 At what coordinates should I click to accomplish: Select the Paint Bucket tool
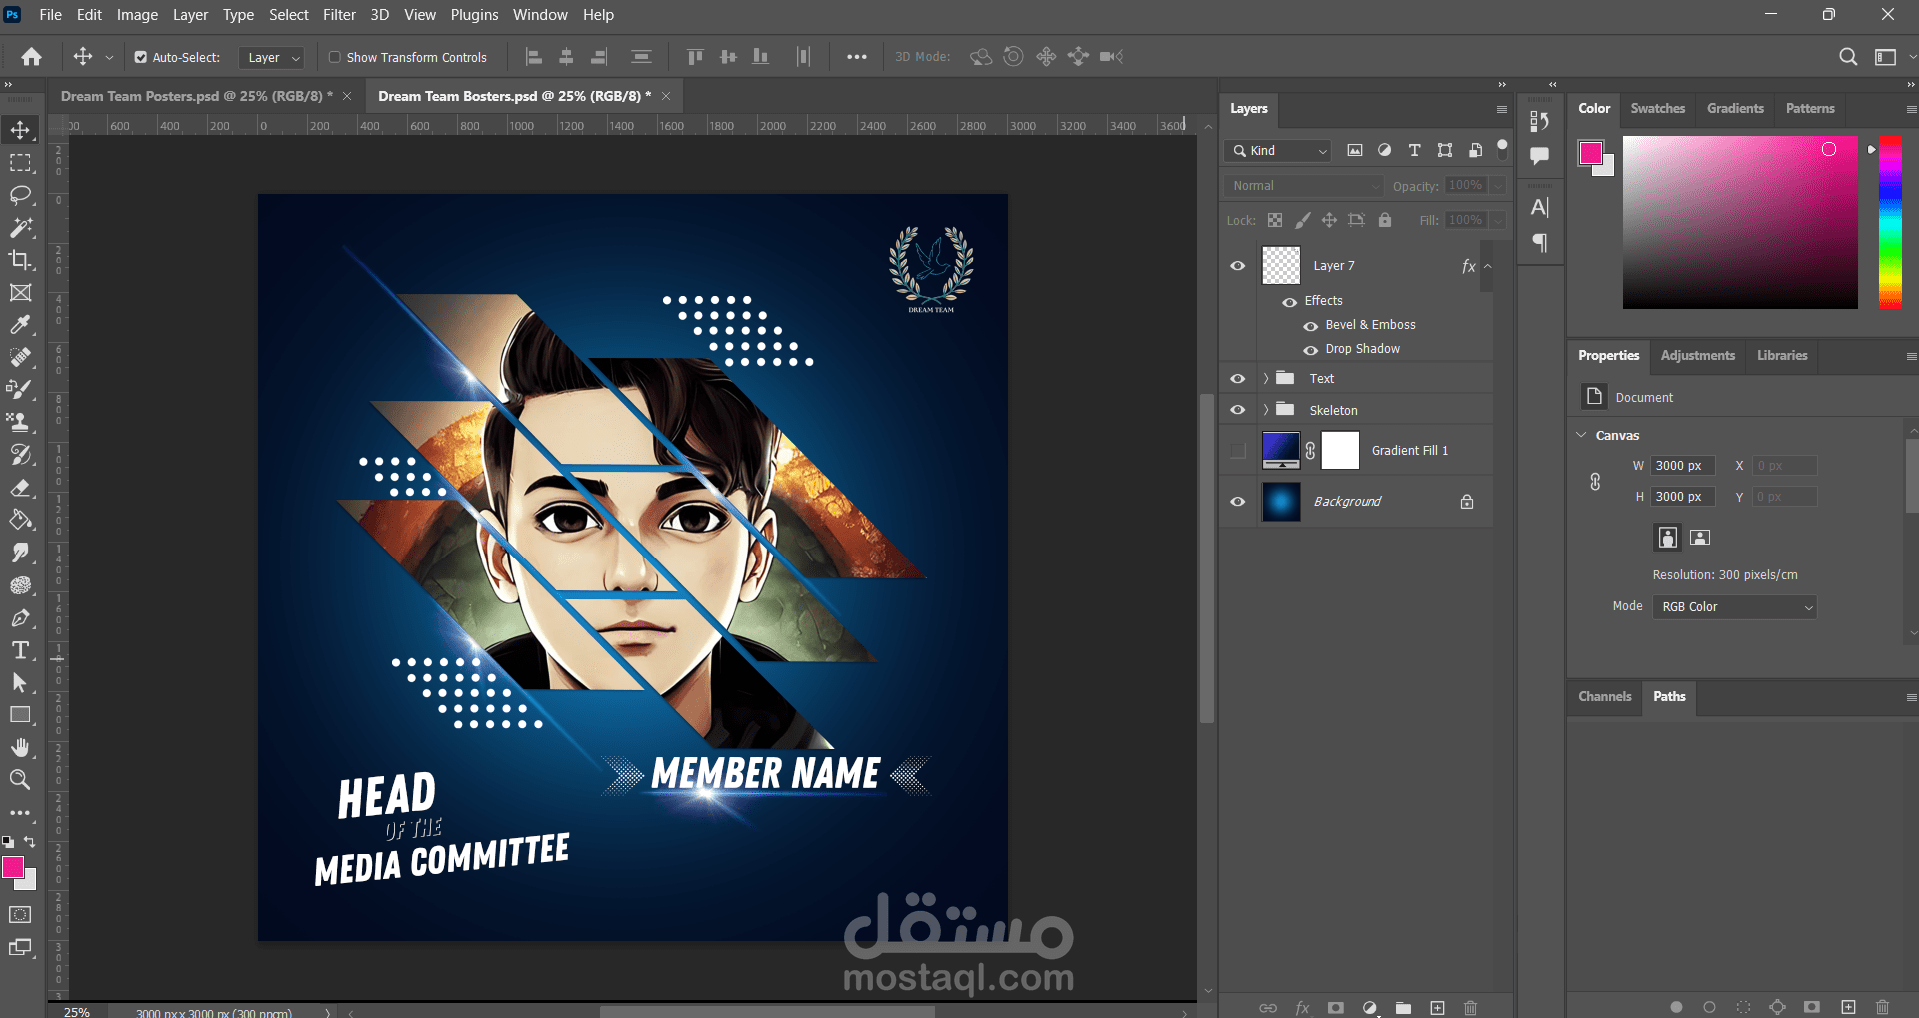[x=20, y=520]
